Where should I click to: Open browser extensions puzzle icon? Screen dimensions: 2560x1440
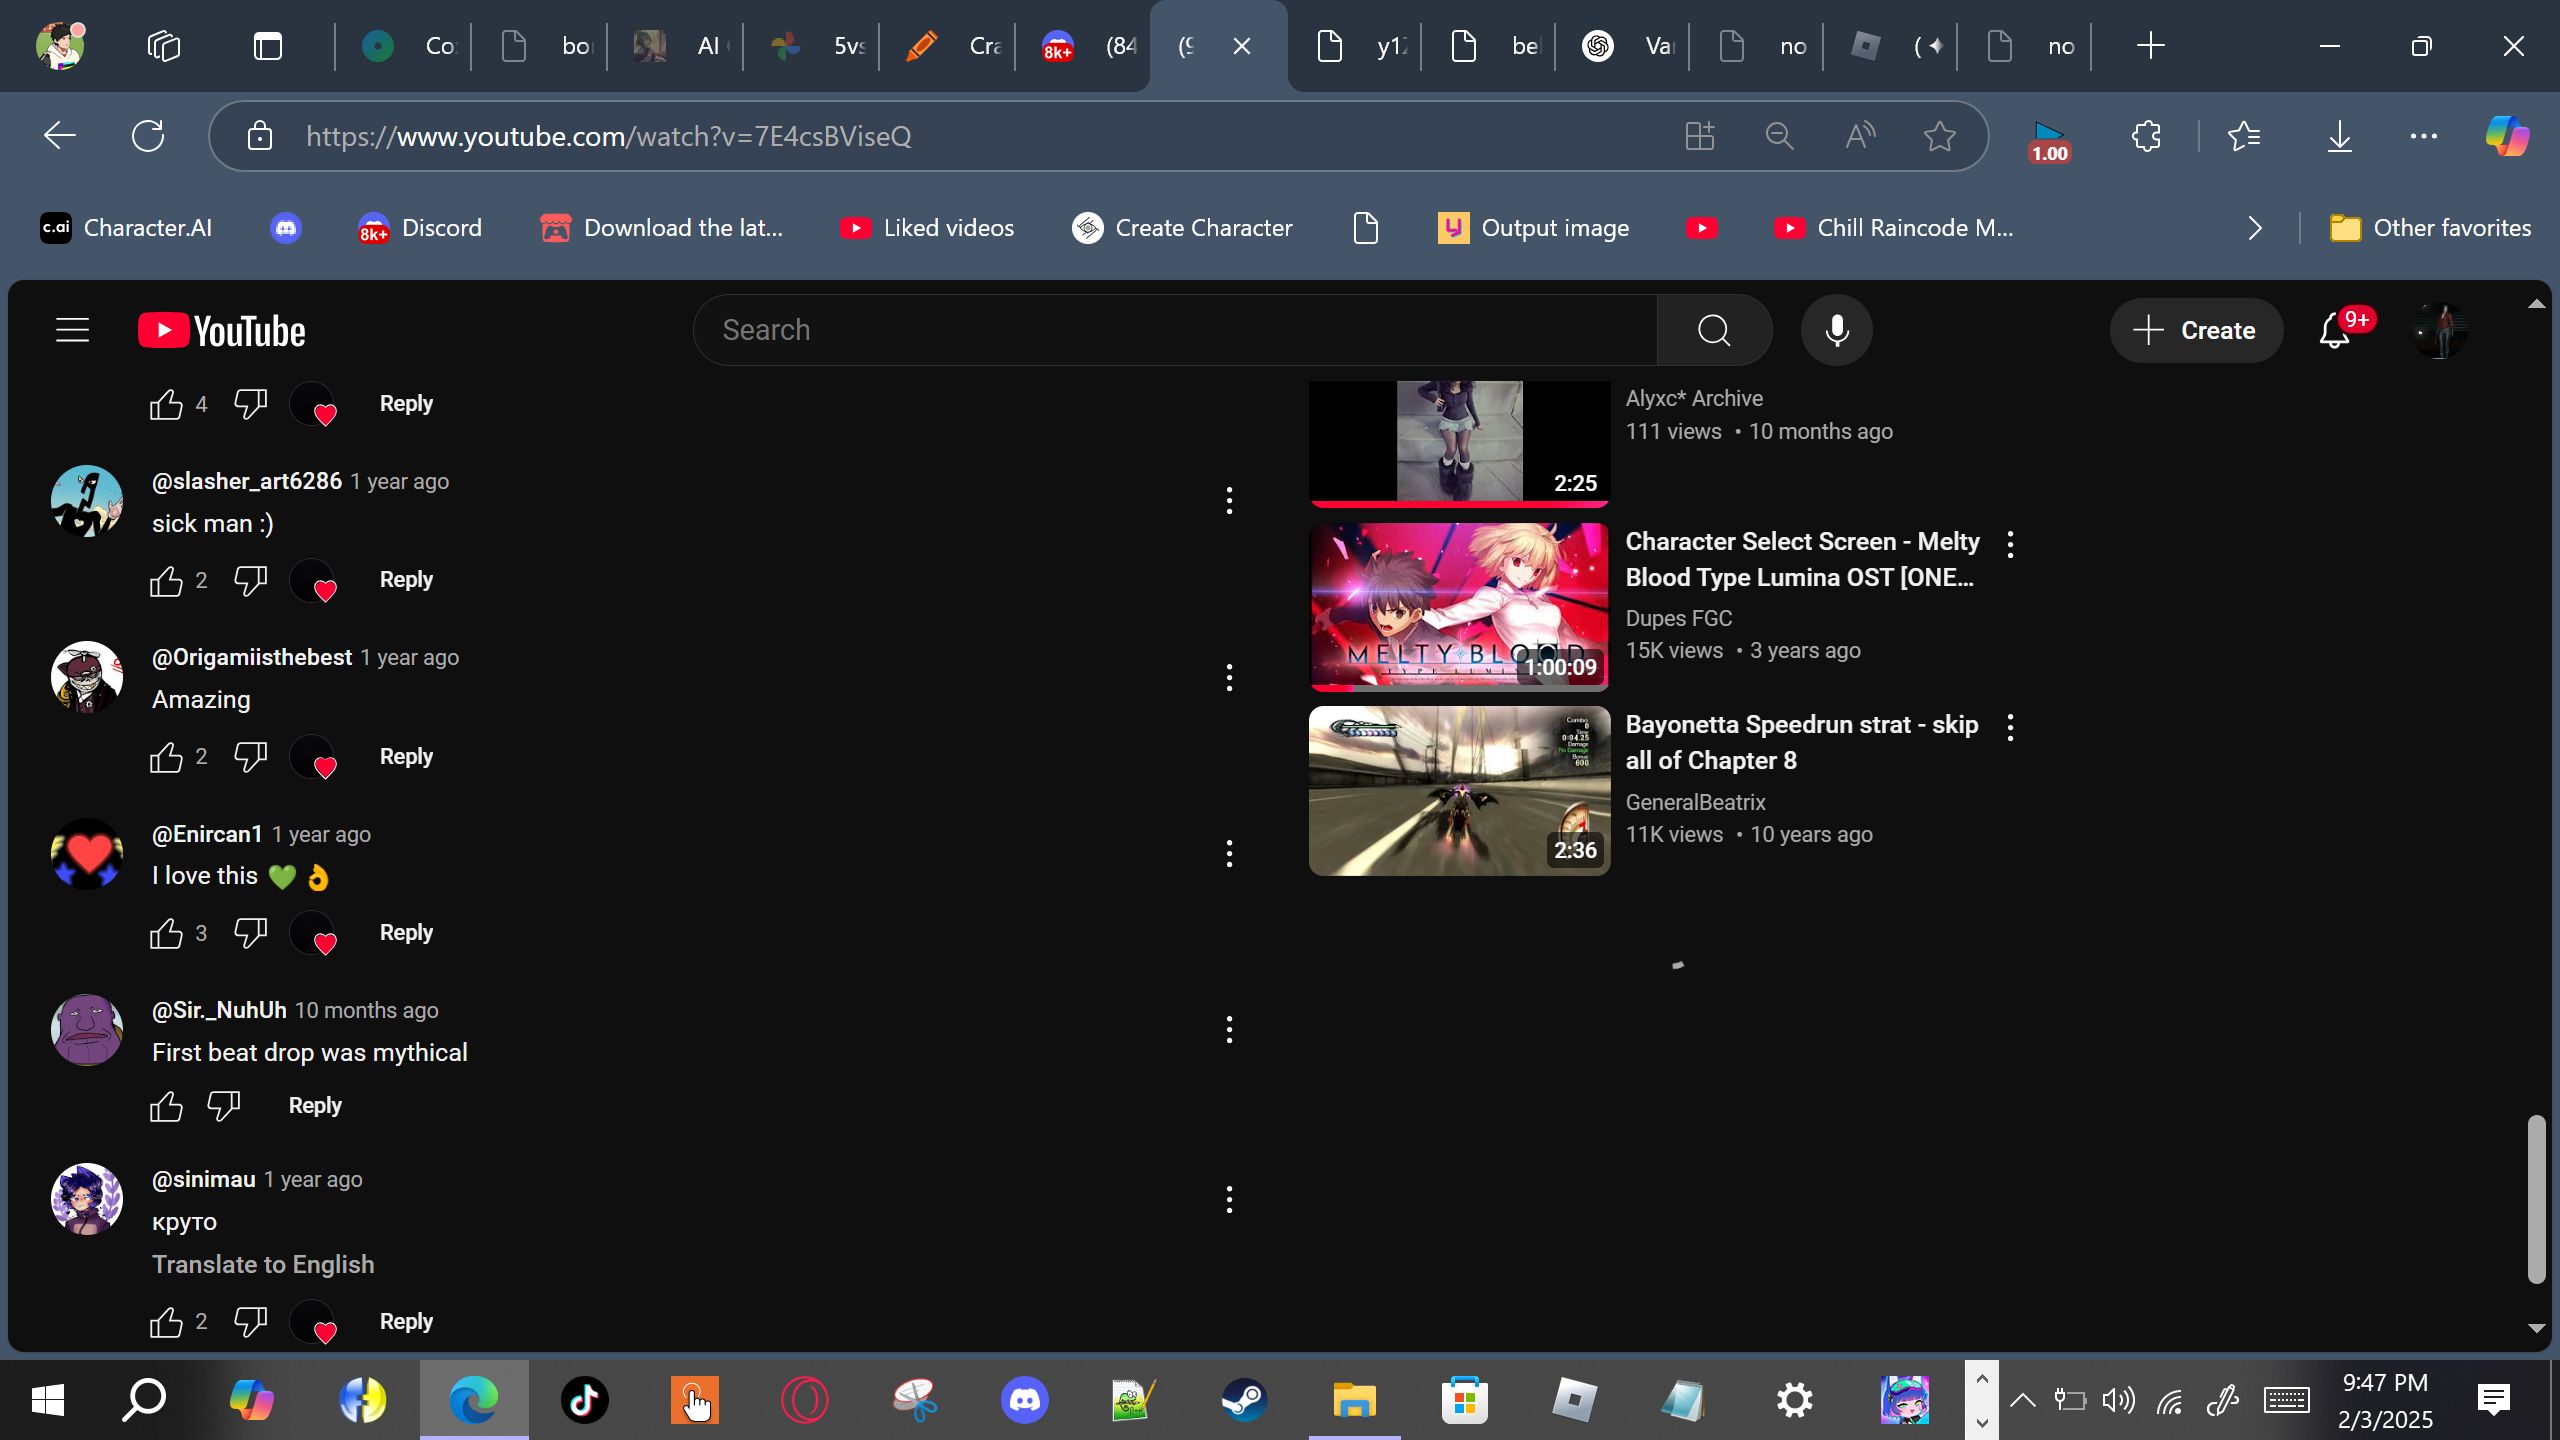tap(2146, 136)
